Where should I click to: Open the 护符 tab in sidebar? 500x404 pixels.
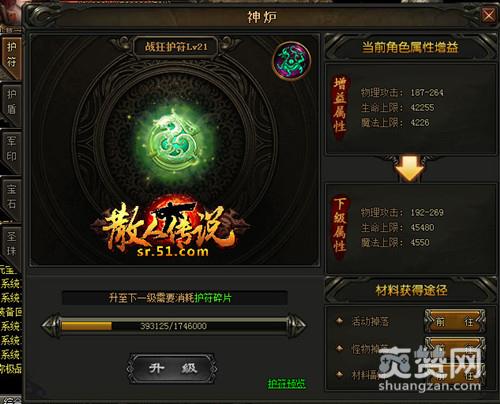coord(11,55)
